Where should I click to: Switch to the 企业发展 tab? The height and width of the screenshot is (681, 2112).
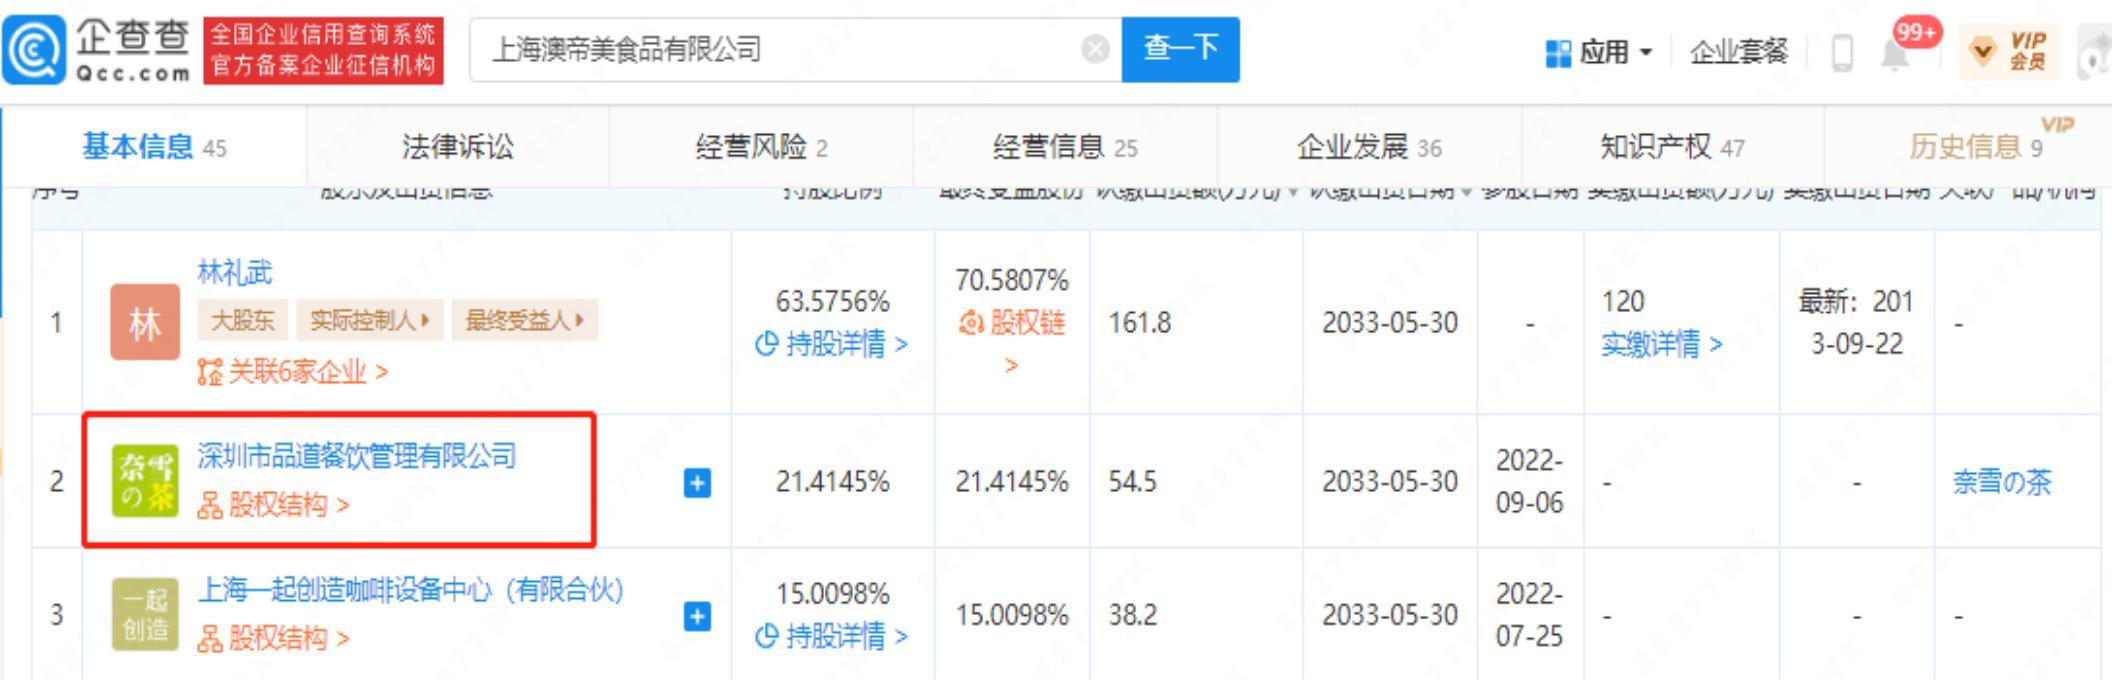[1369, 147]
